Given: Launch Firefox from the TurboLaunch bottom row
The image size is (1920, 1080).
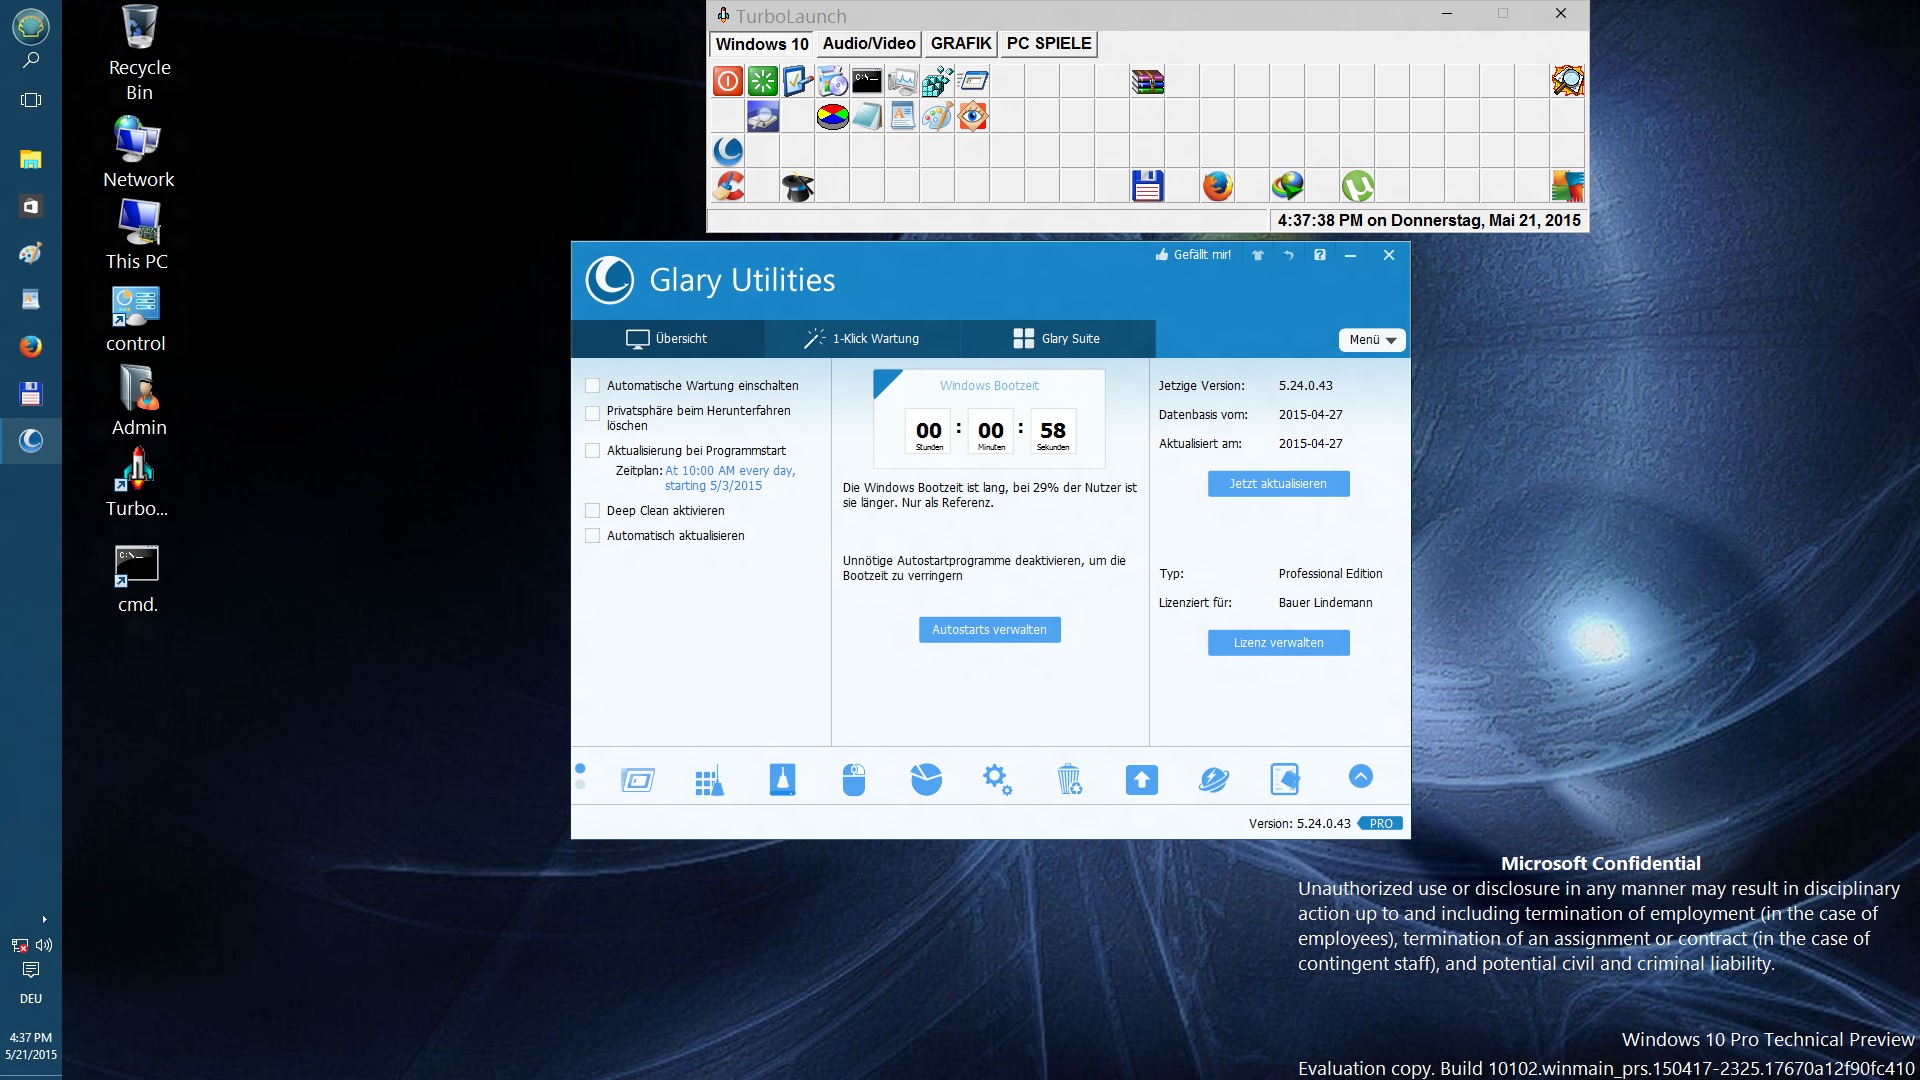Looking at the screenshot, I should (x=1217, y=186).
